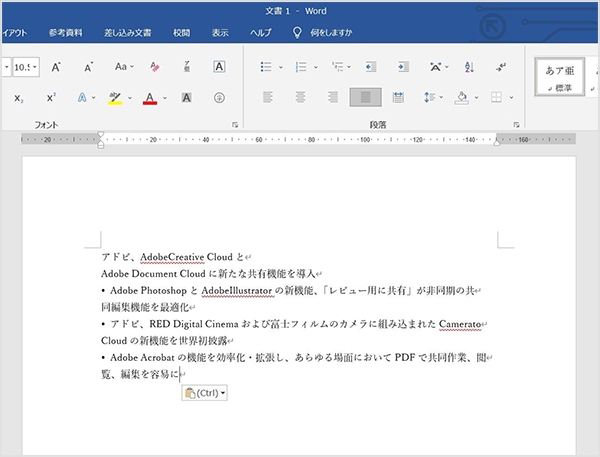The image size is (600, 457).
Task: Apply borders using the borders icon
Action: pyautogui.click(x=496, y=97)
